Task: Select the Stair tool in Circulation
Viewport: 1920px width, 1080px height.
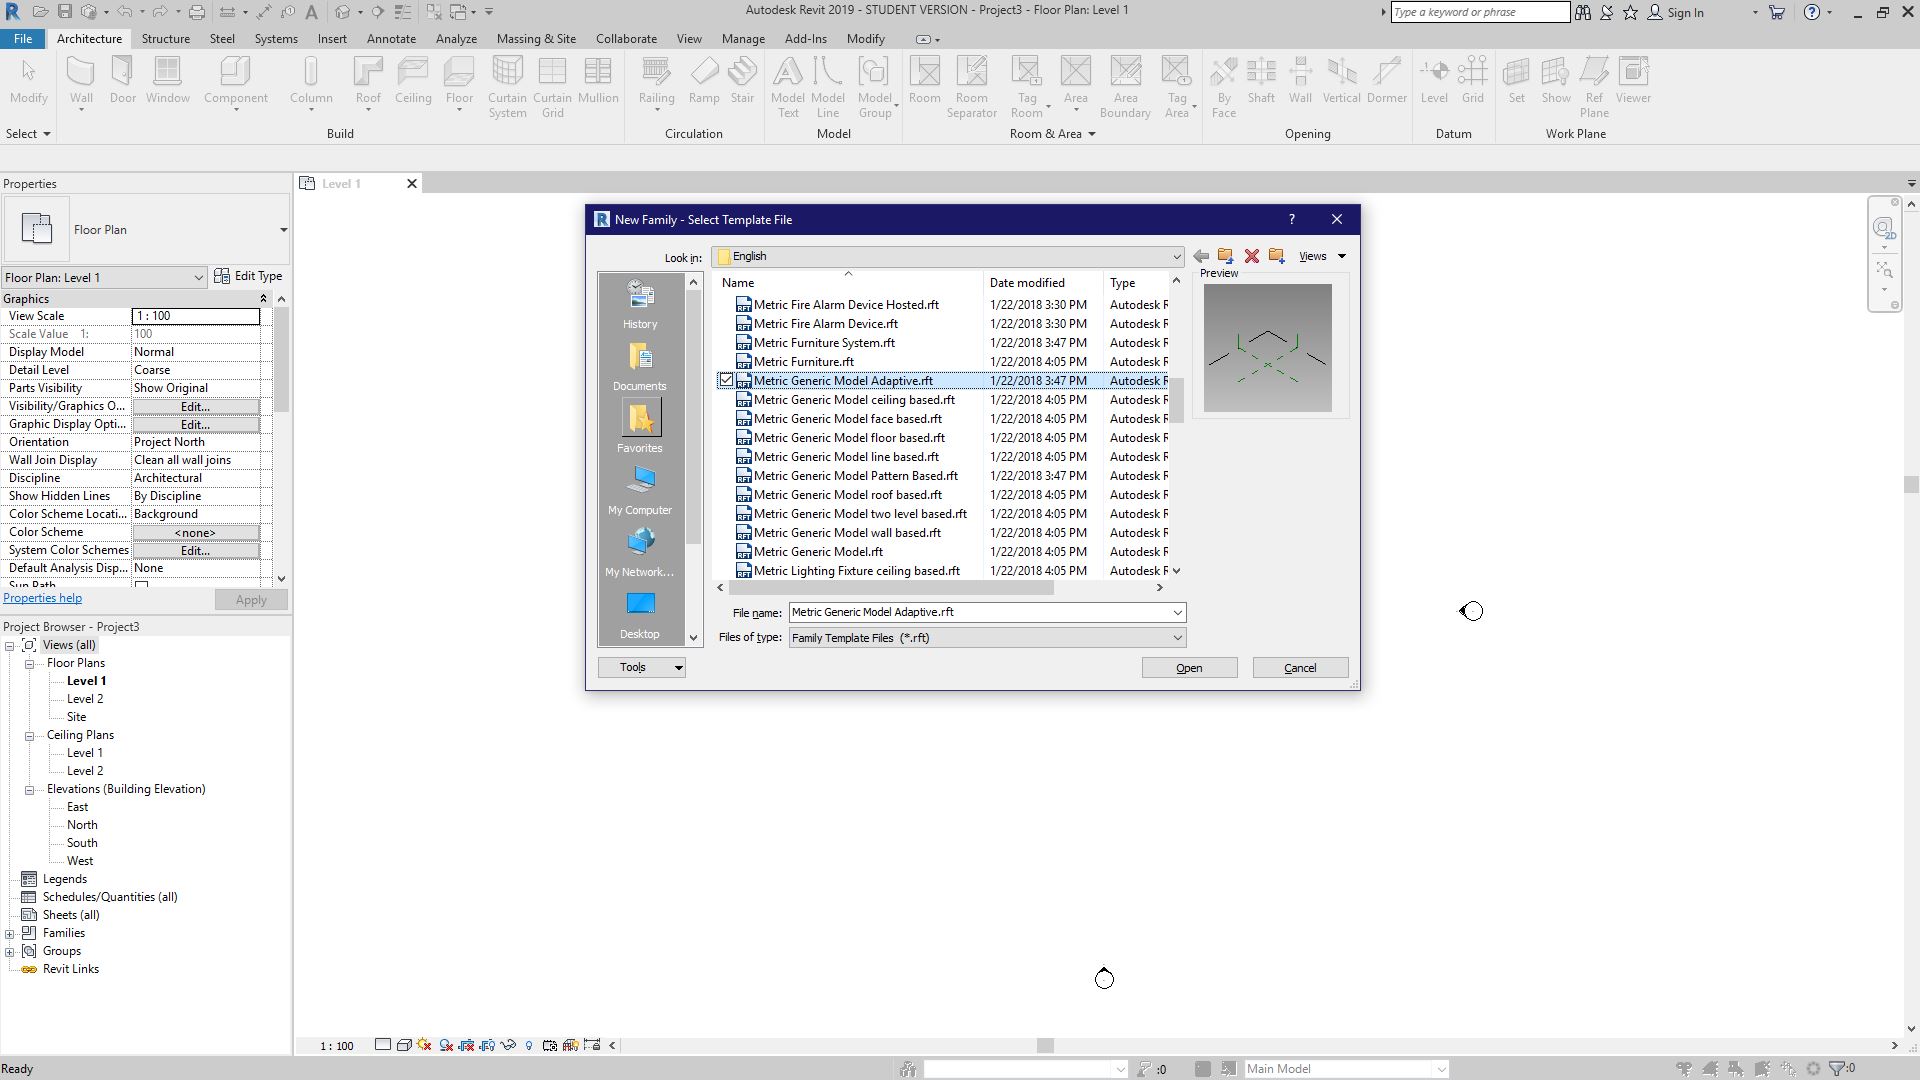Action: coord(742,73)
